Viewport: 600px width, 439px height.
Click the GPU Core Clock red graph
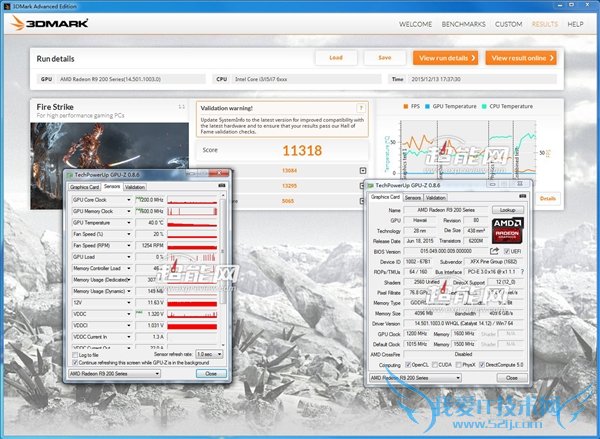tap(192, 200)
